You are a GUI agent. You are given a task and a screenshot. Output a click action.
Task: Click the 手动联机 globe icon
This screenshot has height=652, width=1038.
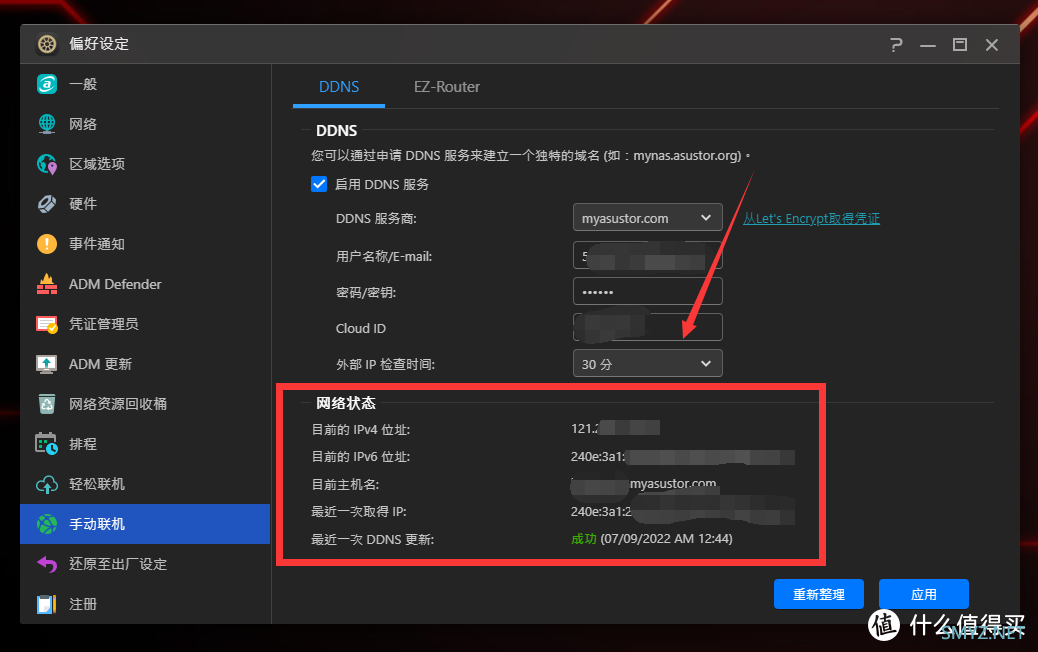click(47, 524)
